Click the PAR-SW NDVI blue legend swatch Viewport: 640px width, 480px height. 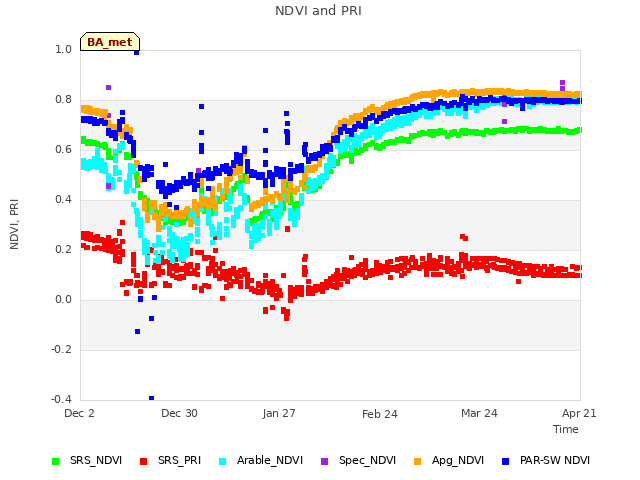coord(505,461)
